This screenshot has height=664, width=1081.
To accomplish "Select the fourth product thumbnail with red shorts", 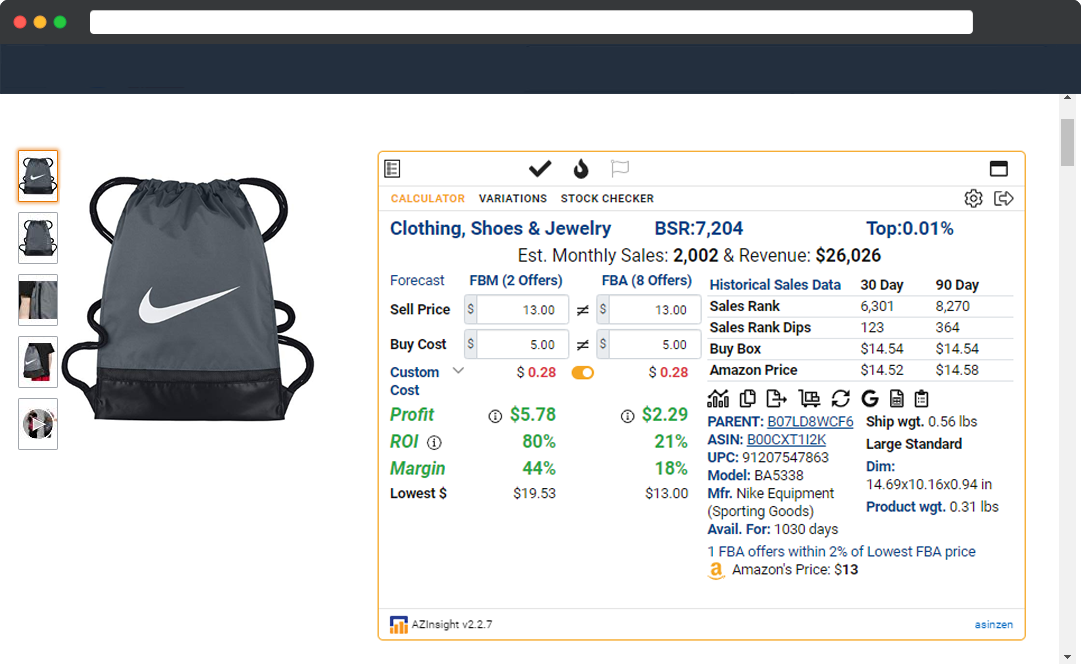I will tap(38, 362).
